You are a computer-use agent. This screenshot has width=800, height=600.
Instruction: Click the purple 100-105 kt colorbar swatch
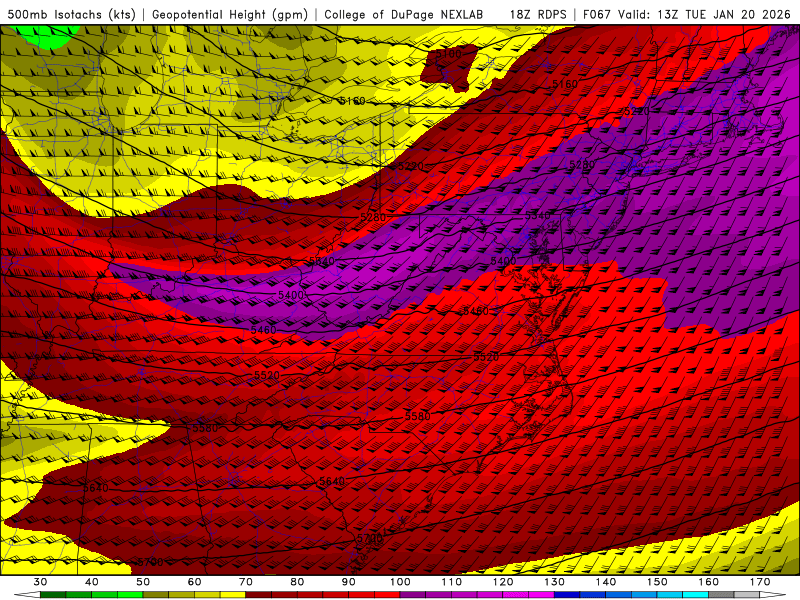(413, 595)
